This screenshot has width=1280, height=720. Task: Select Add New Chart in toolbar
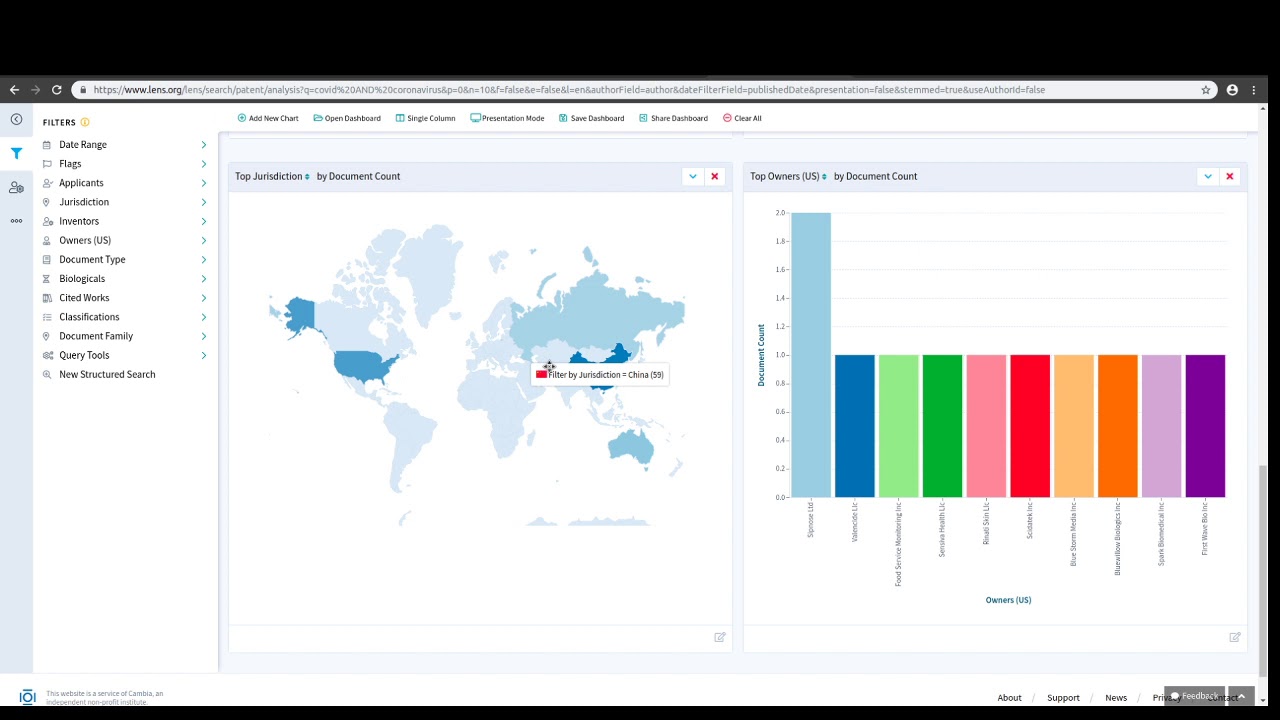pos(268,118)
